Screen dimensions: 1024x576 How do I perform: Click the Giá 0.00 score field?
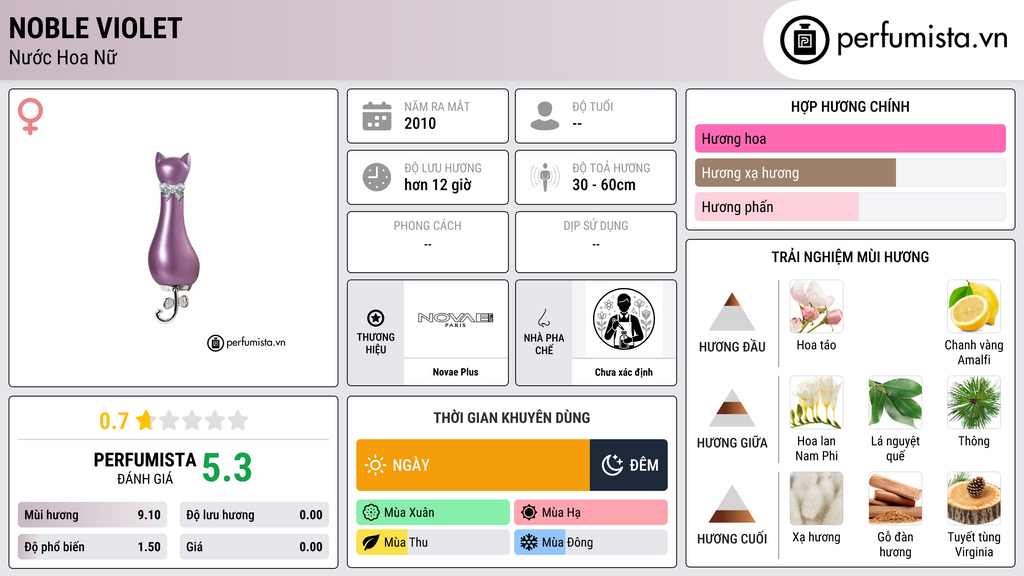(254, 547)
